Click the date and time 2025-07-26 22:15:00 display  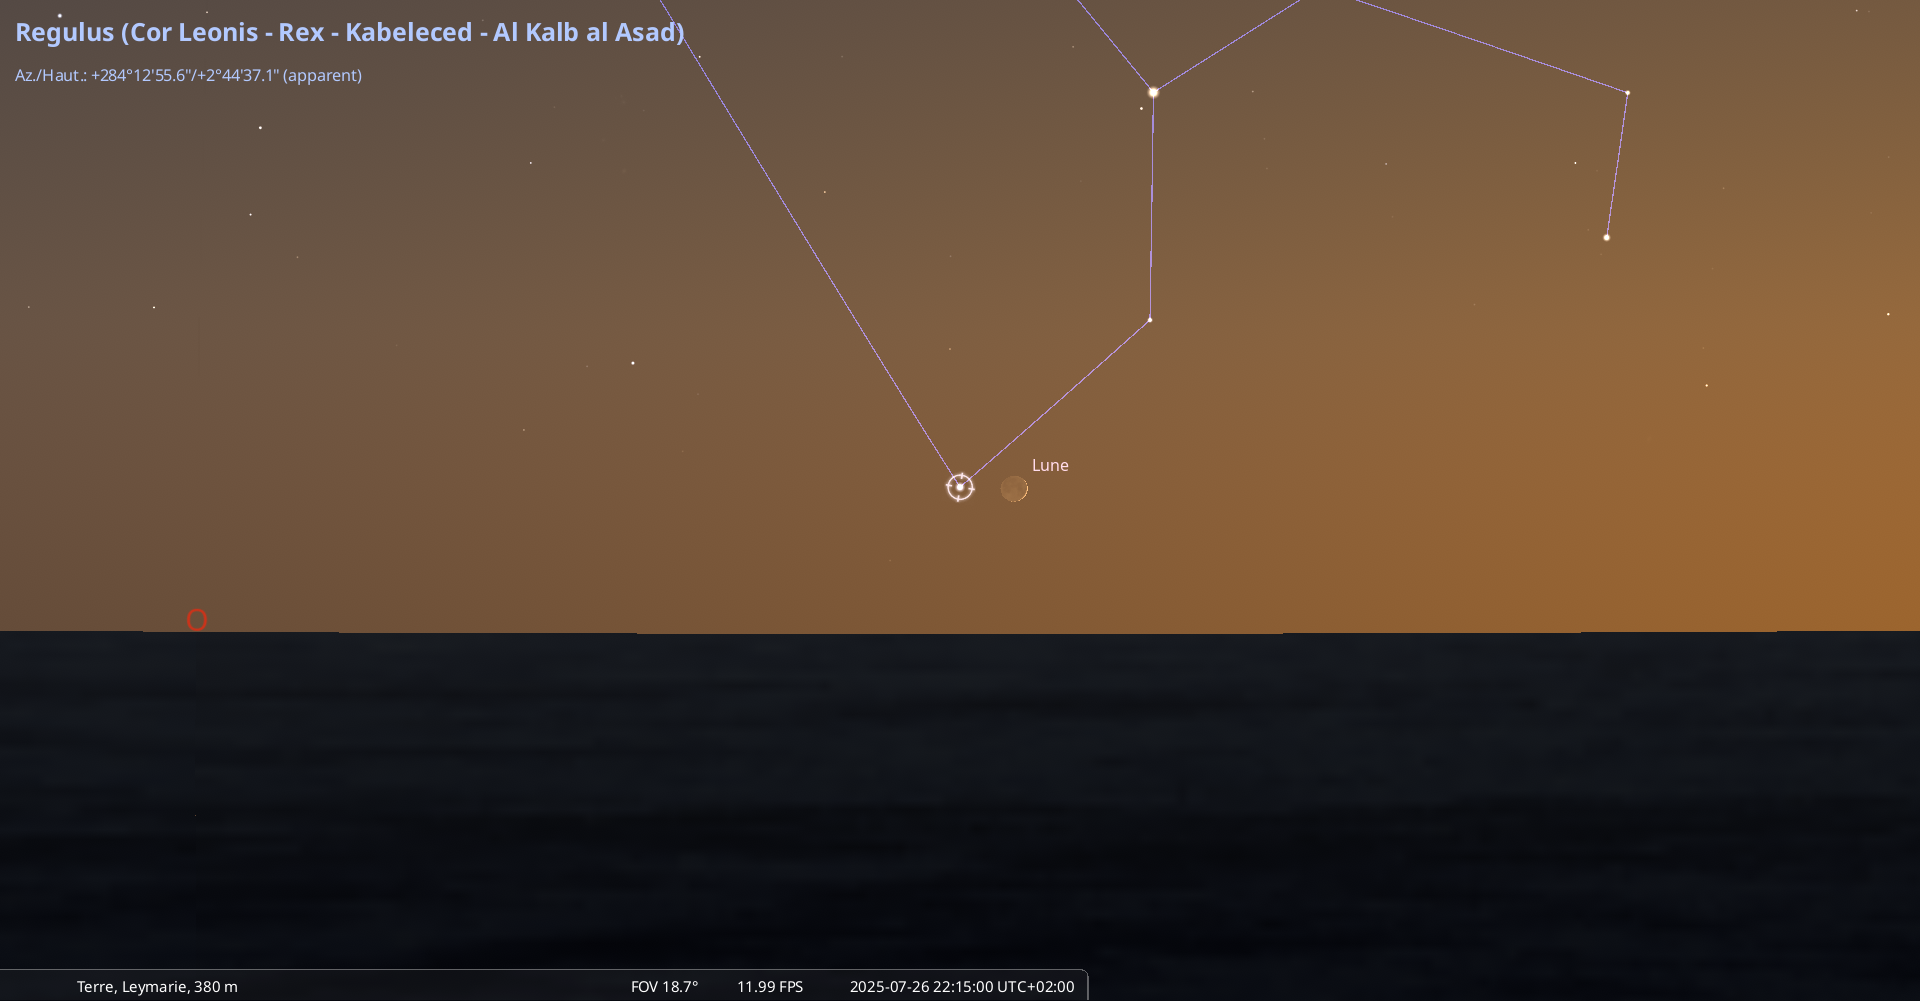coord(961,986)
